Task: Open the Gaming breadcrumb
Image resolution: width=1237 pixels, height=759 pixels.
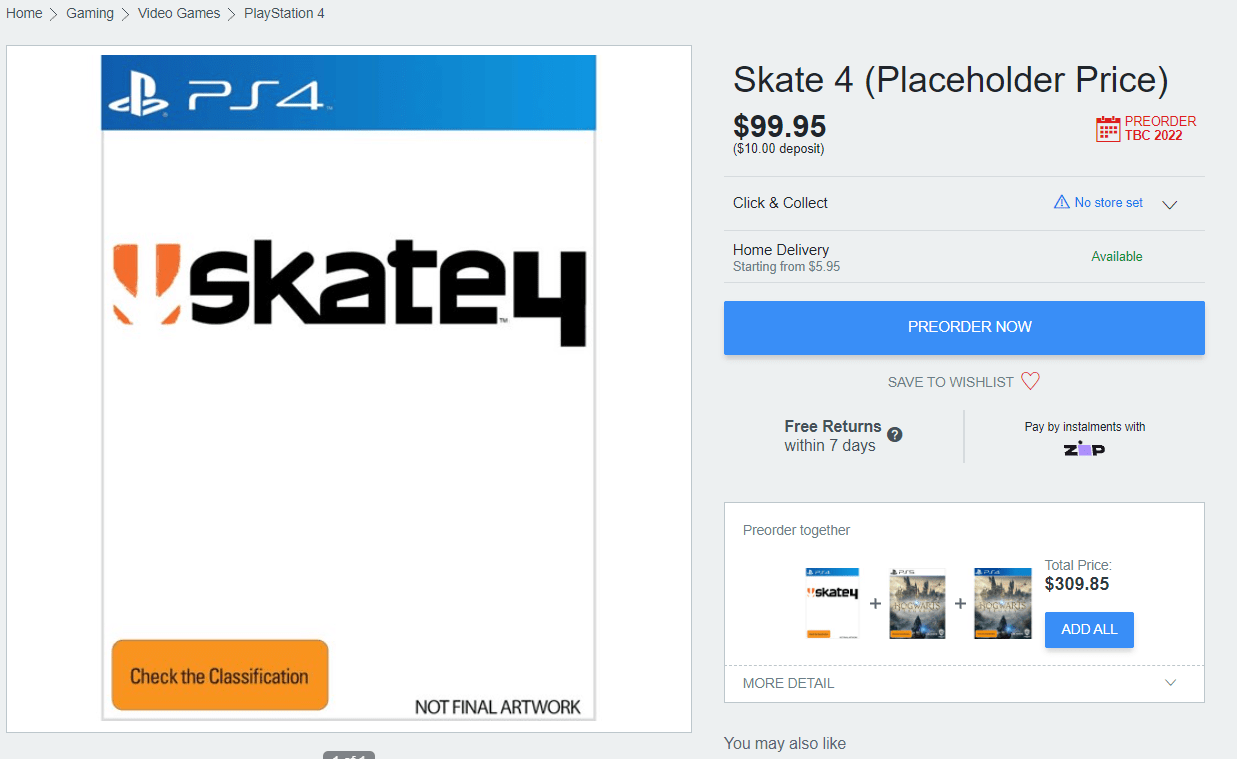Action: pyautogui.click(x=90, y=13)
